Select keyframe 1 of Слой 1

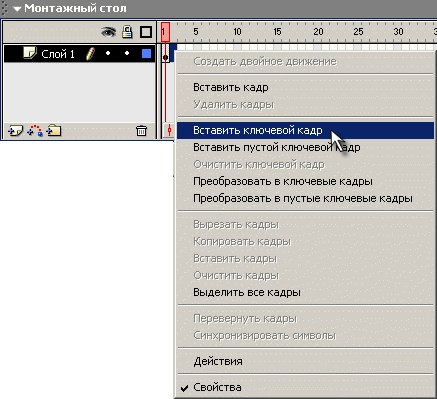click(x=166, y=54)
